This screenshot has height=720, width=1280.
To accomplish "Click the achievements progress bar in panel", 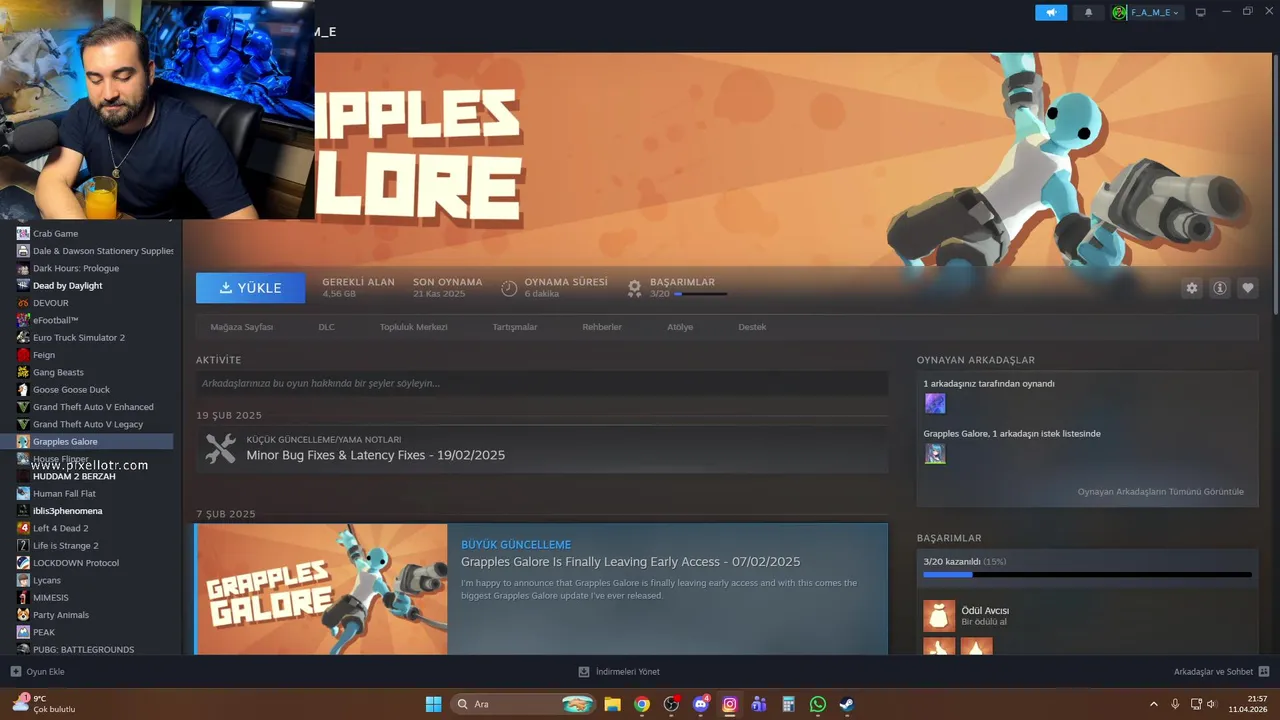I will [1087, 575].
